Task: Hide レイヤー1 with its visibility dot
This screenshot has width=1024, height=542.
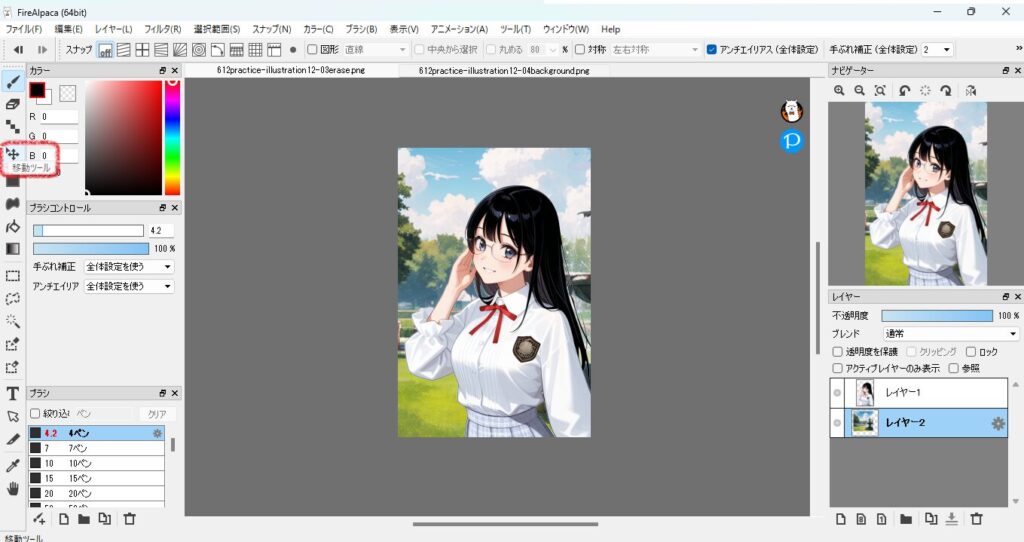Action: pyautogui.click(x=837, y=392)
